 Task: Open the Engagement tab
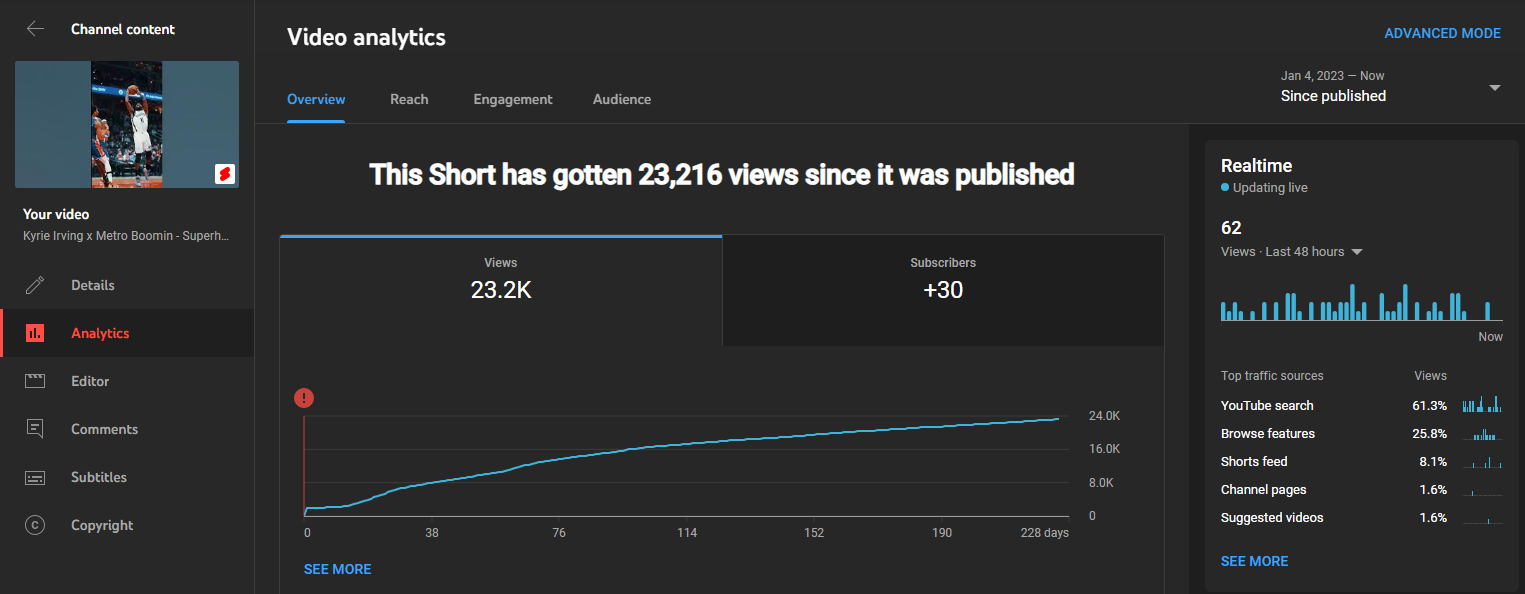tap(513, 99)
